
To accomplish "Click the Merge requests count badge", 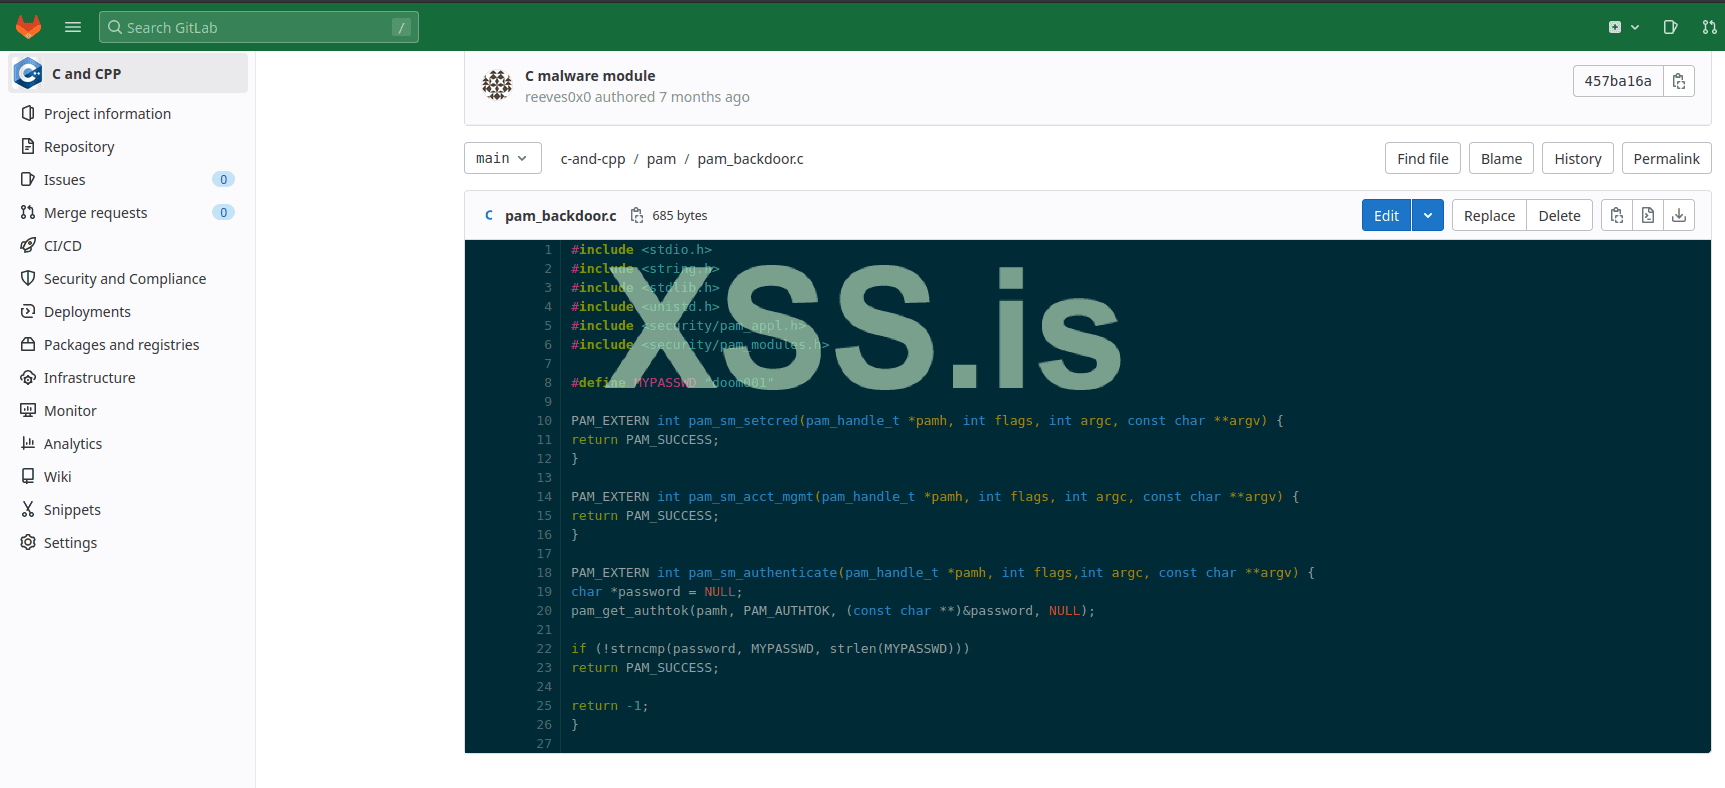I will tap(223, 213).
